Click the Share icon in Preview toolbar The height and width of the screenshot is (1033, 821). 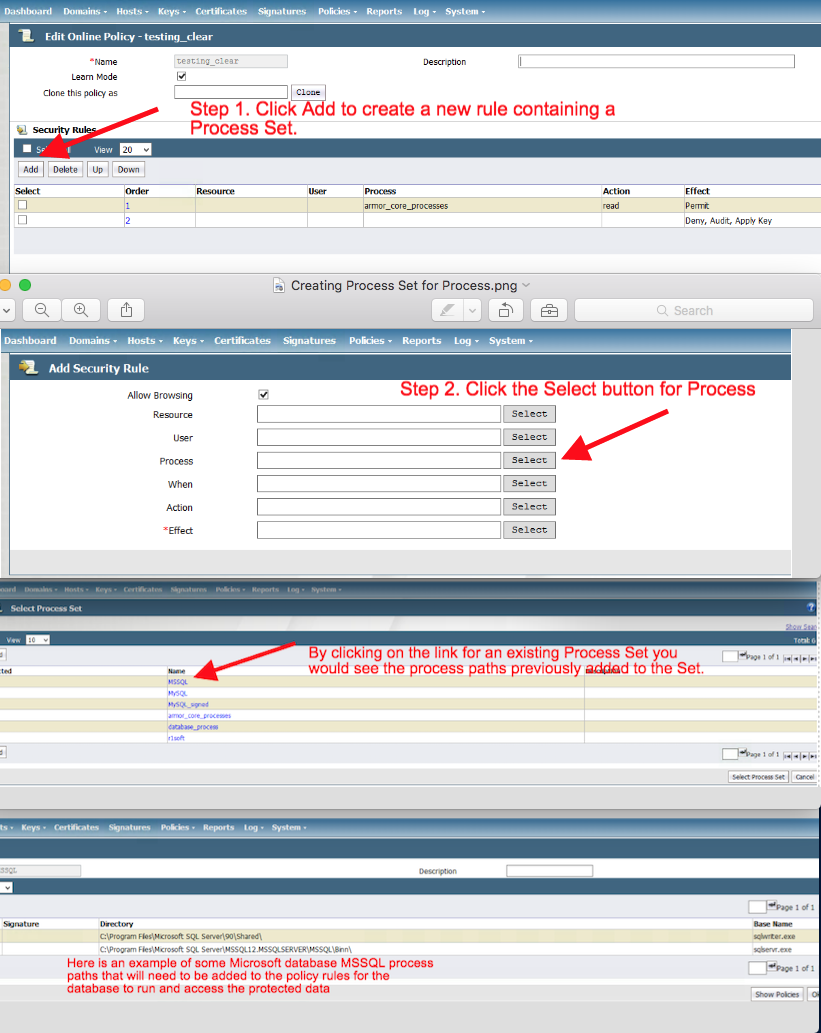click(127, 310)
